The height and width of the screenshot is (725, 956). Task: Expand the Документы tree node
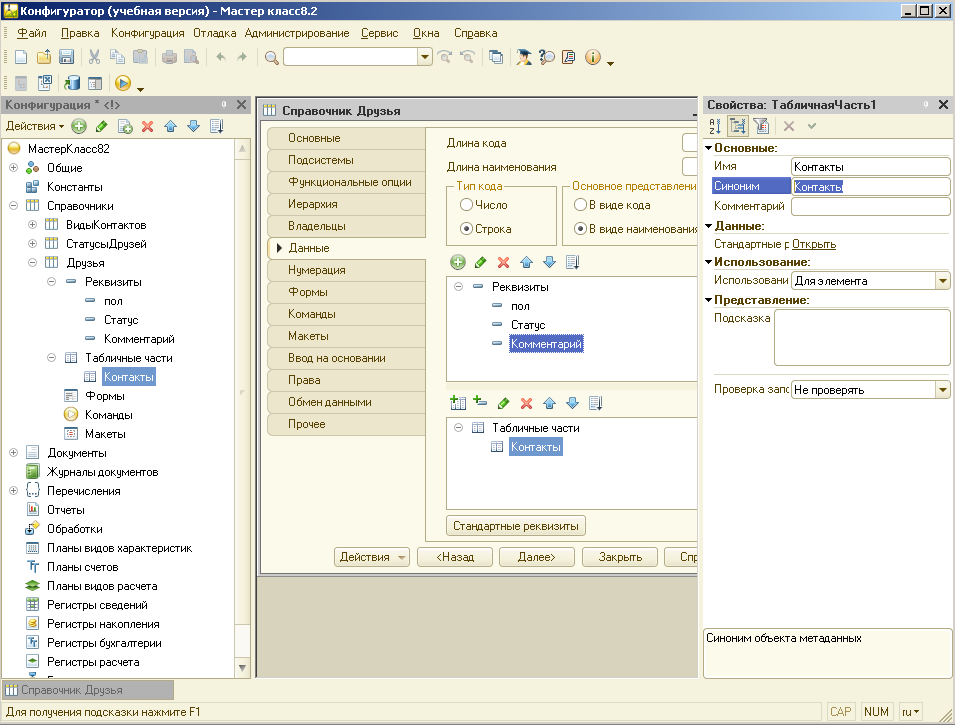click(14, 453)
